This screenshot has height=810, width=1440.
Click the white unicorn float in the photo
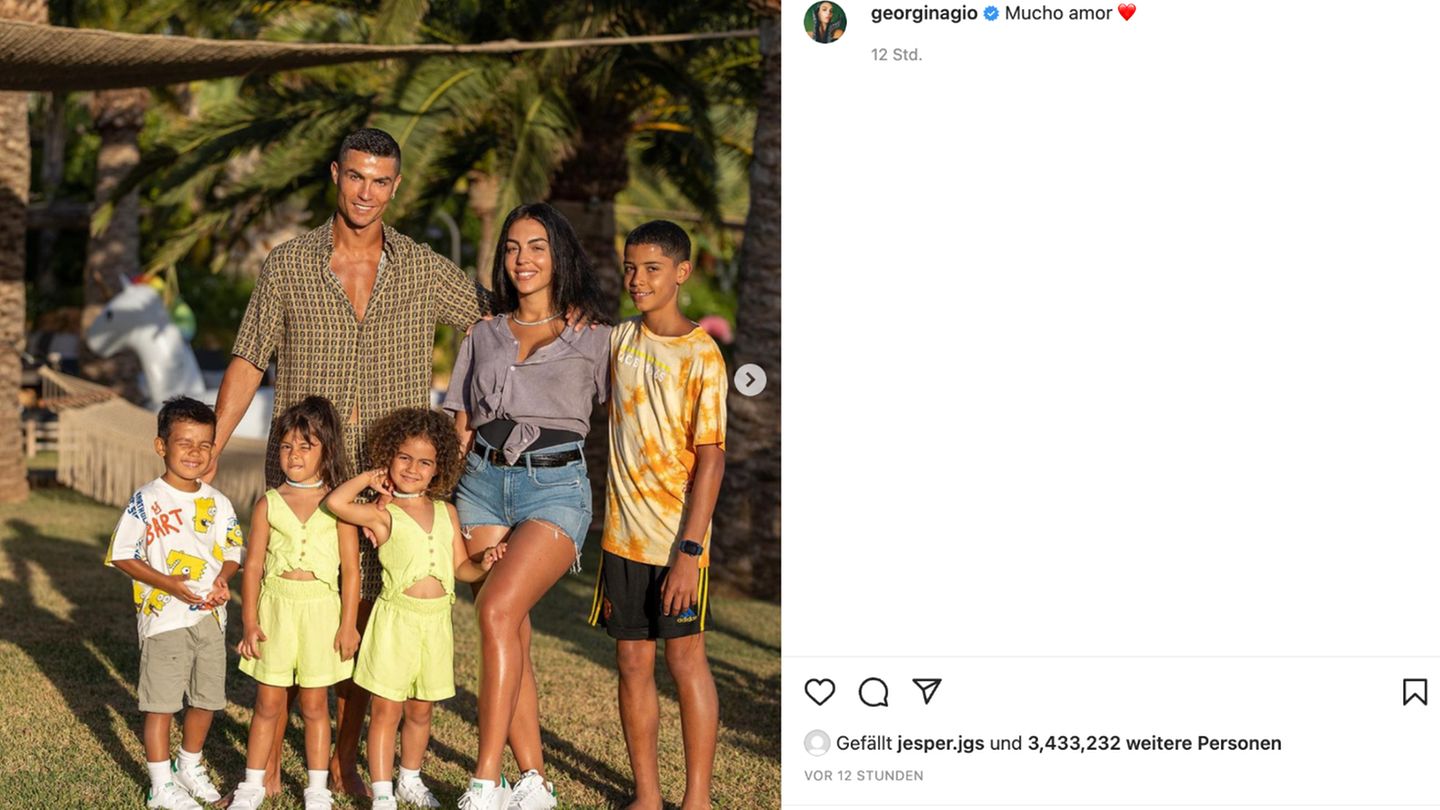(x=145, y=340)
